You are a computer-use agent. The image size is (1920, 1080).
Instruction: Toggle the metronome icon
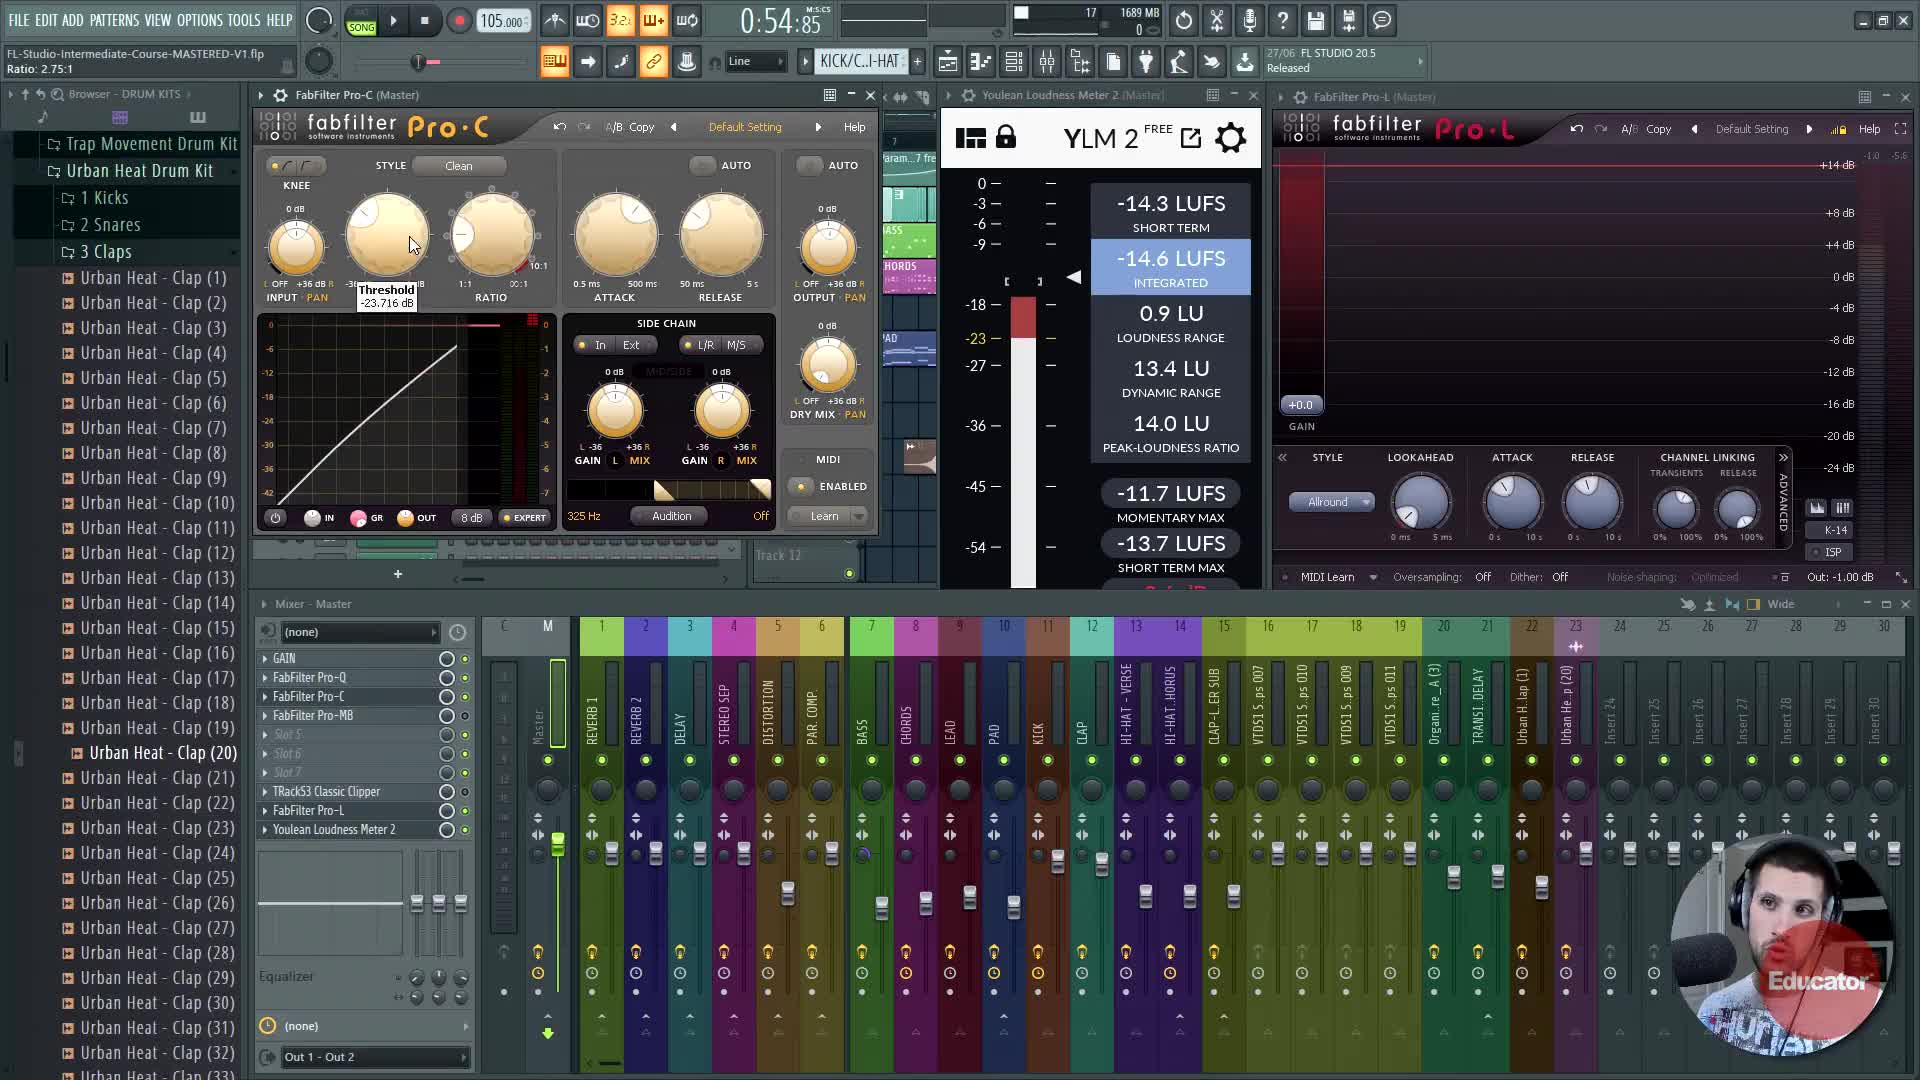coord(555,21)
